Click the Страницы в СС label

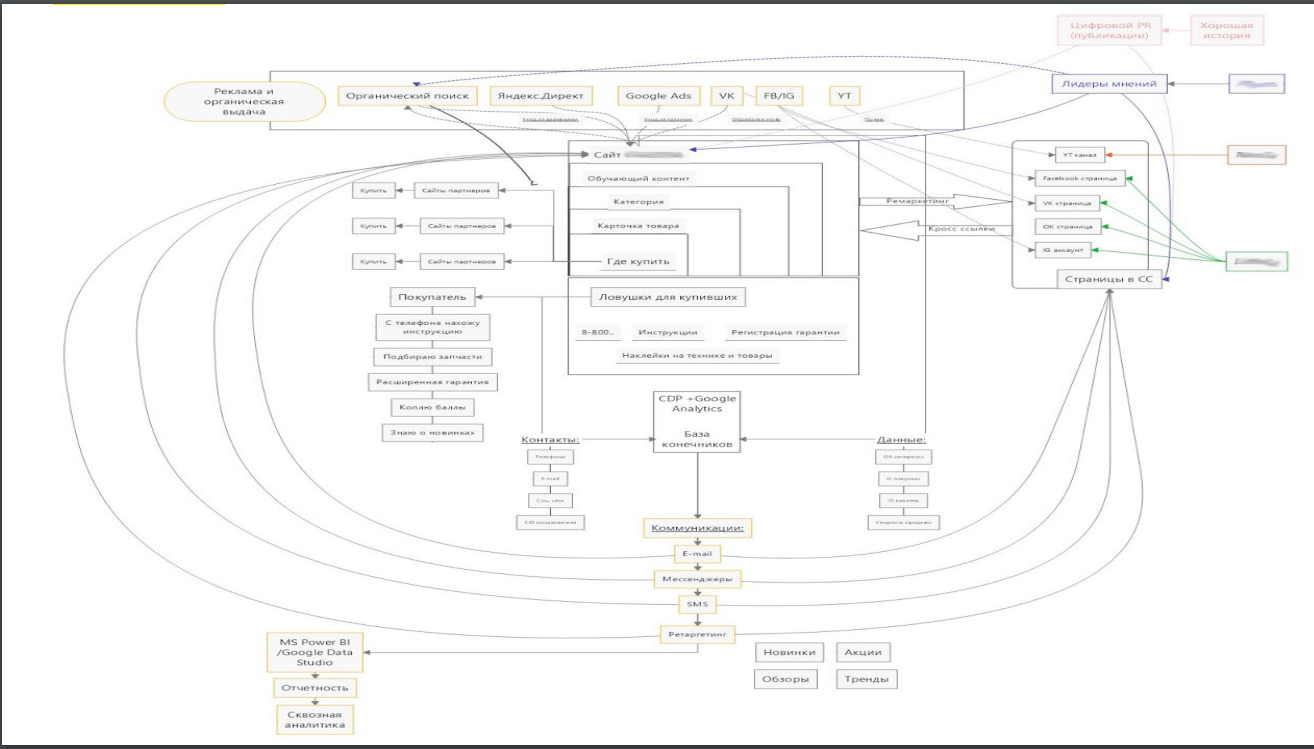coord(1106,280)
